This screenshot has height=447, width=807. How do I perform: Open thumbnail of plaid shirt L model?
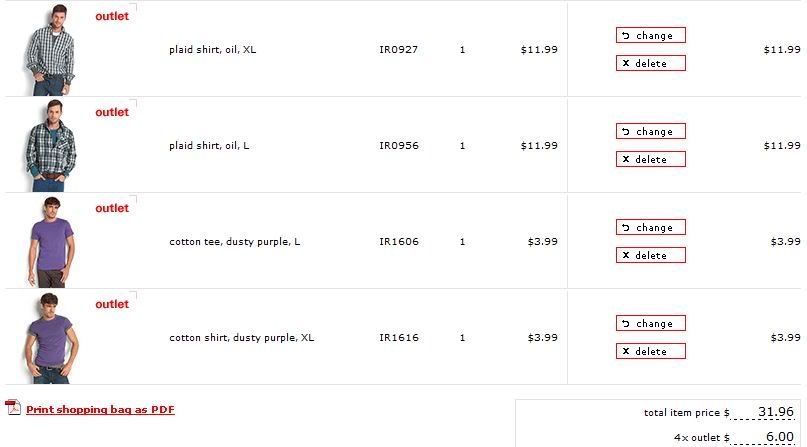pos(50,146)
